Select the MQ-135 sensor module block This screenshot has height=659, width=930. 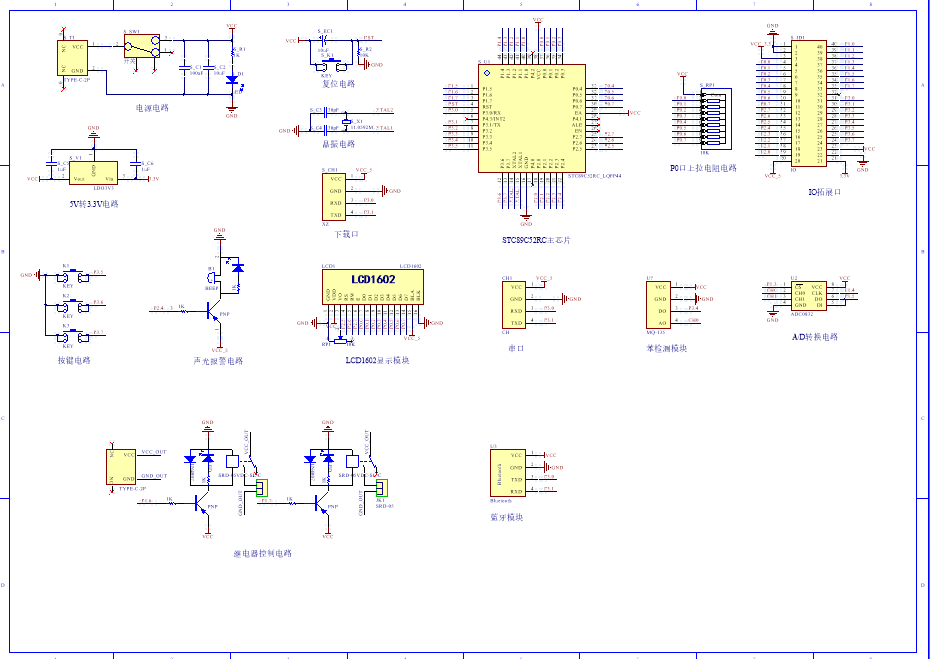click(658, 305)
